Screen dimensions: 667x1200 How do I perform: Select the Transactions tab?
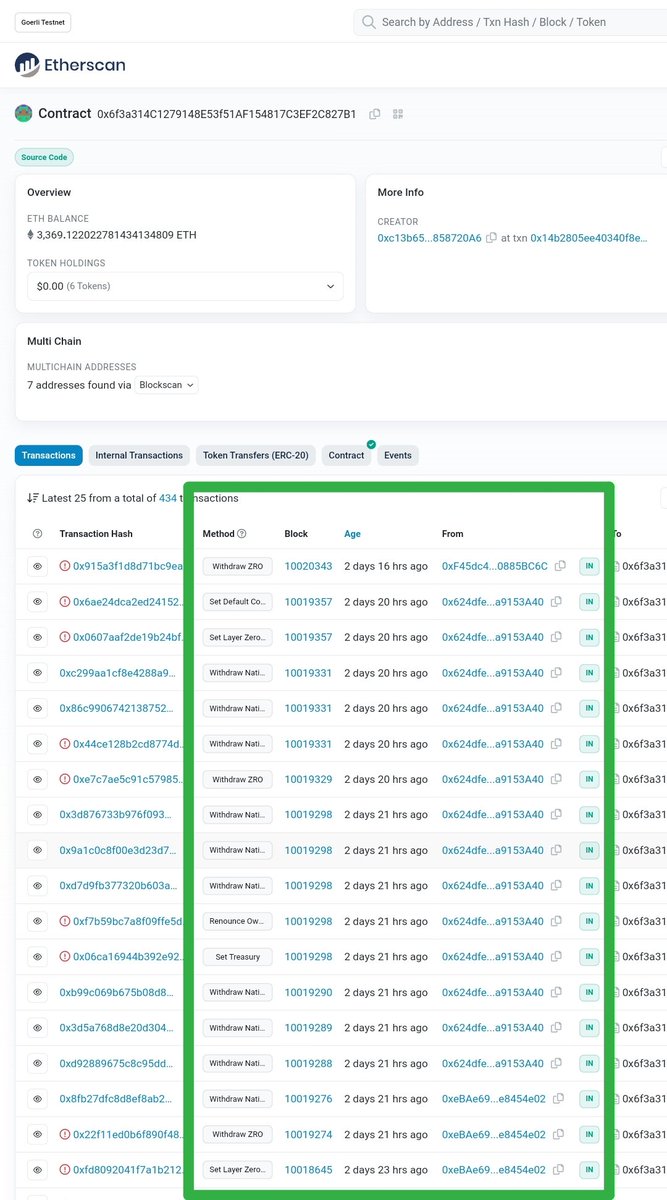(48, 455)
